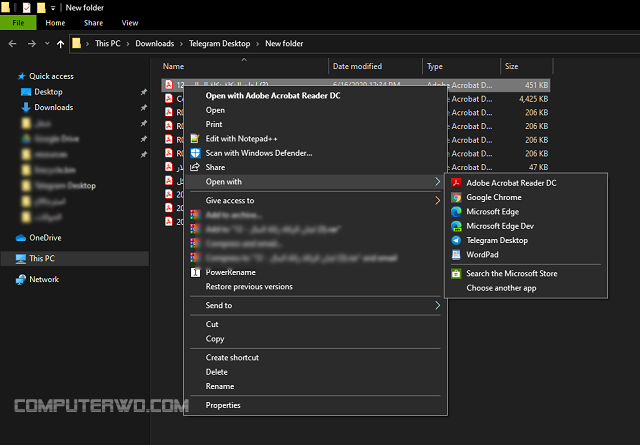The width and height of the screenshot is (640, 445).
Task: Select This PC in the sidebar
Action: click(x=42, y=258)
